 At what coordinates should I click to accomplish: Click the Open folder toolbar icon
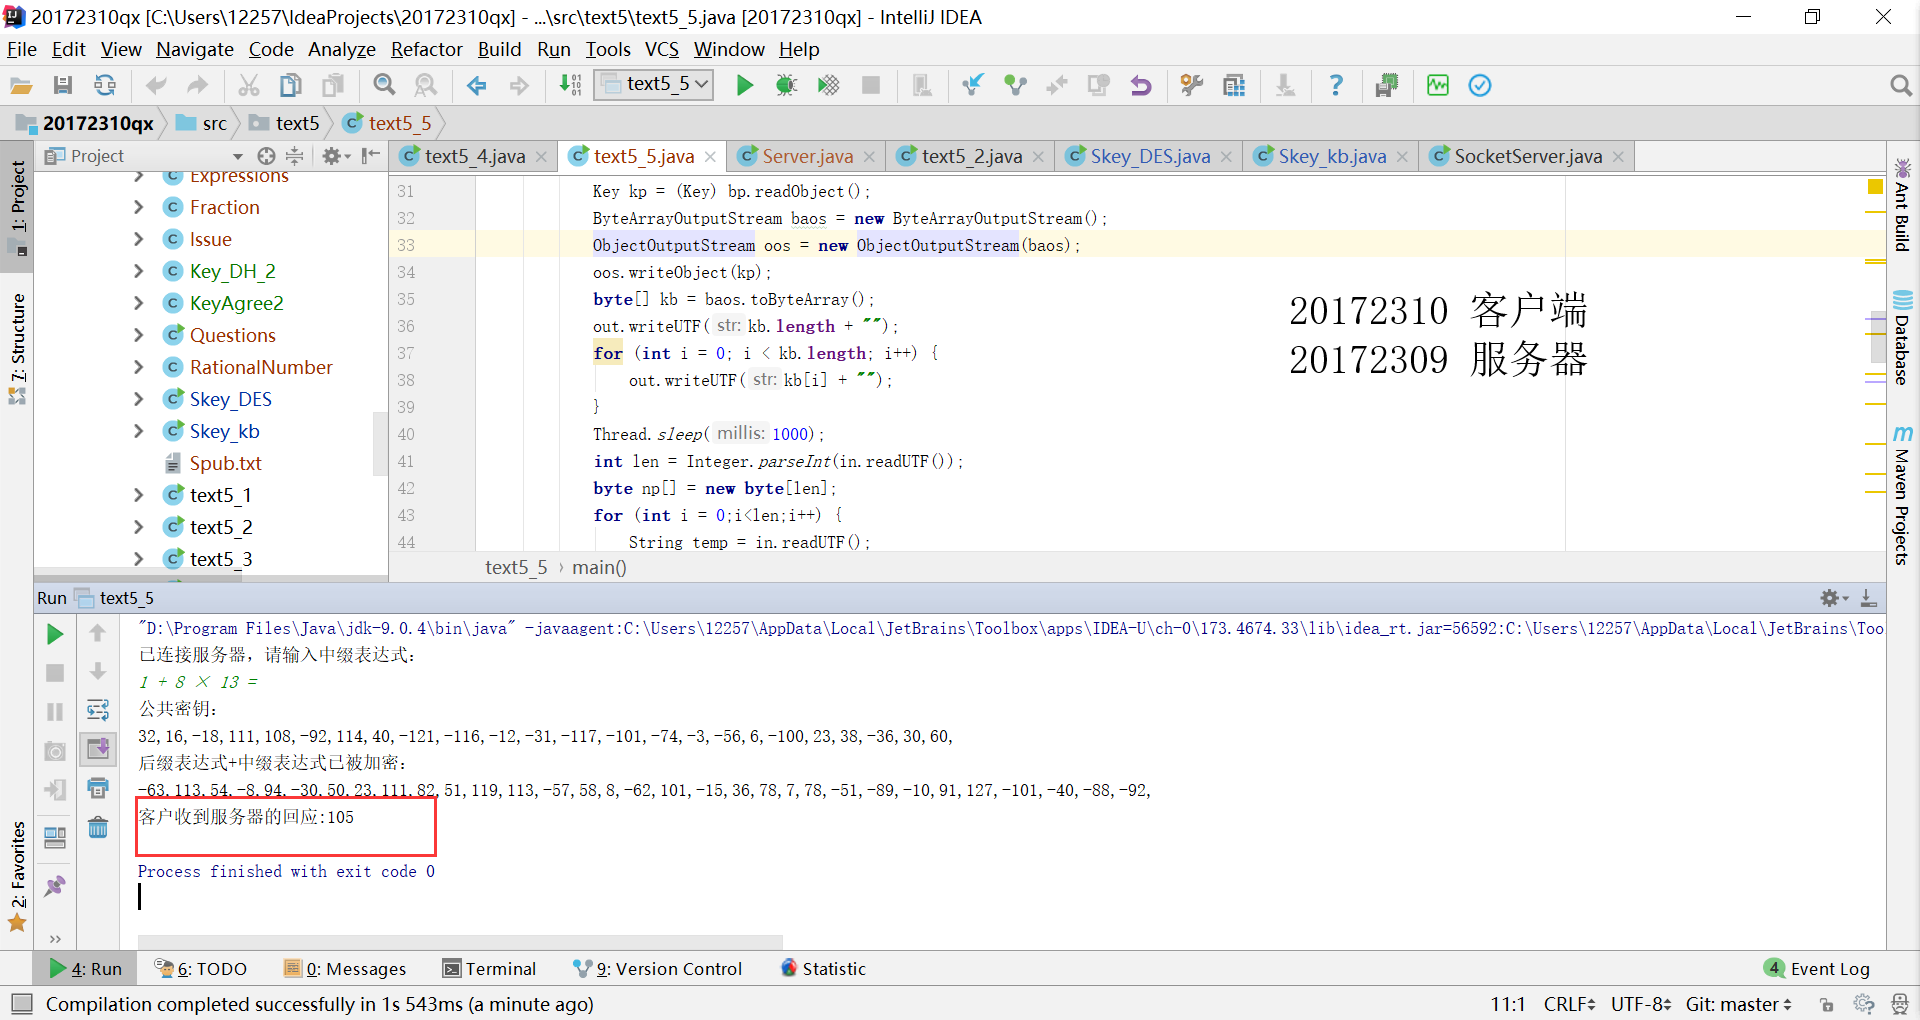coord(21,86)
